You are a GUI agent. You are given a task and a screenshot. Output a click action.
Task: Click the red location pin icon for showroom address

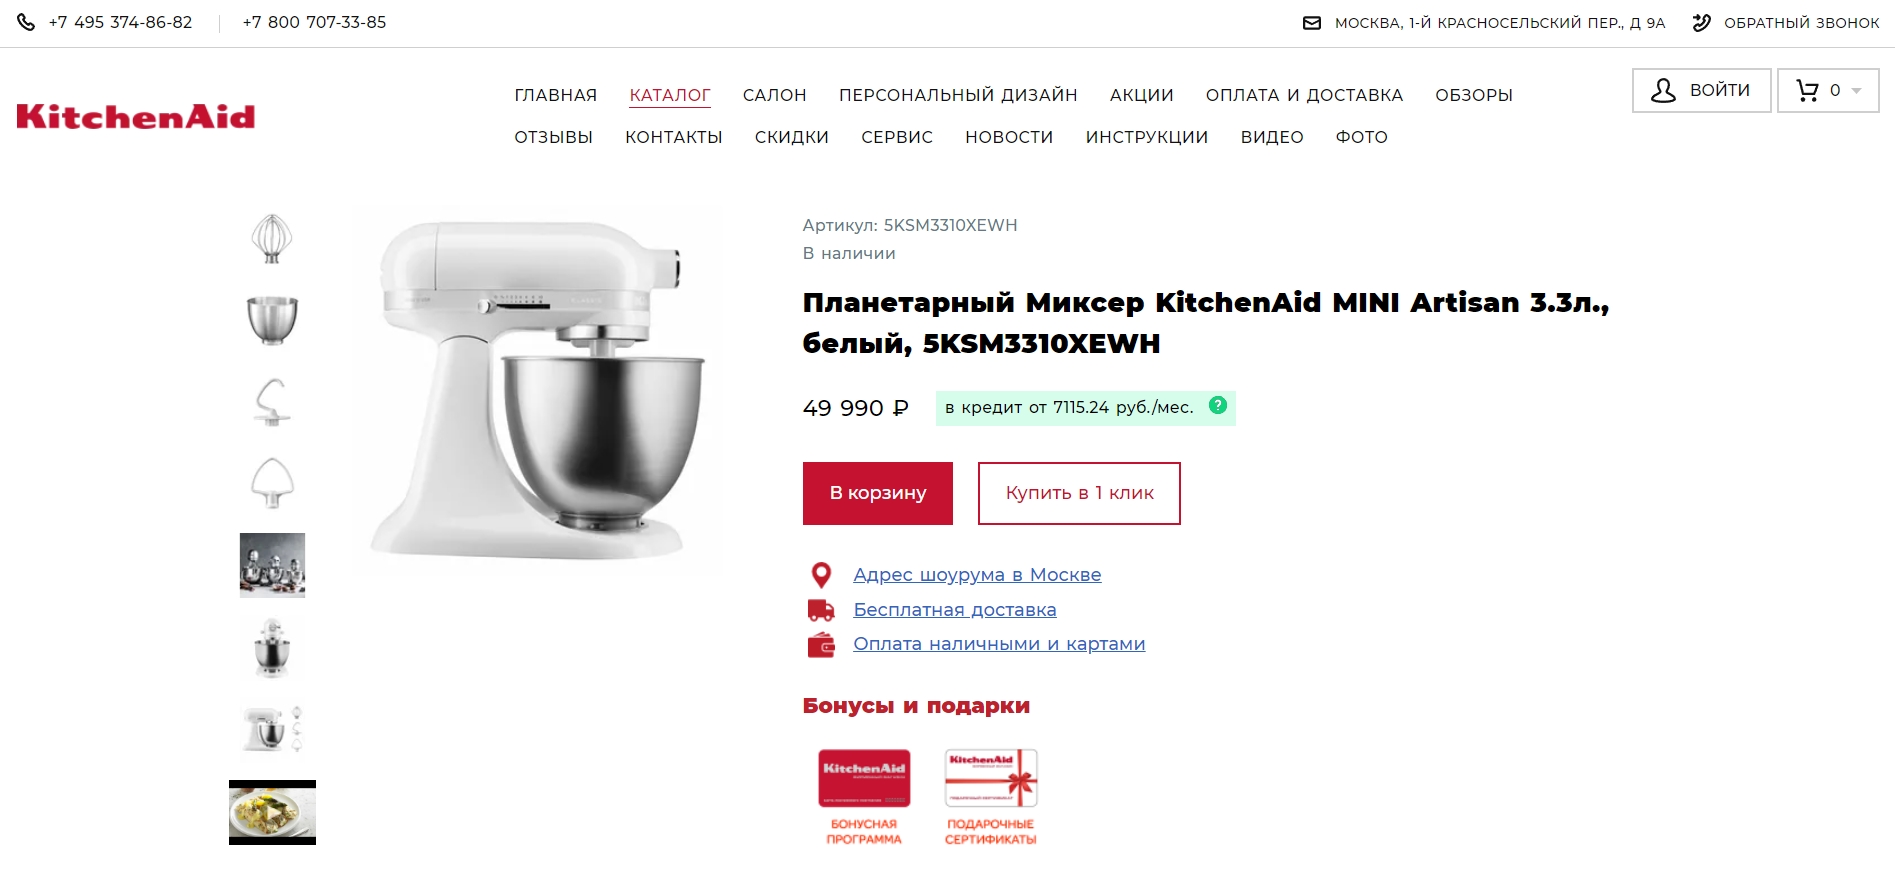pos(822,575)
